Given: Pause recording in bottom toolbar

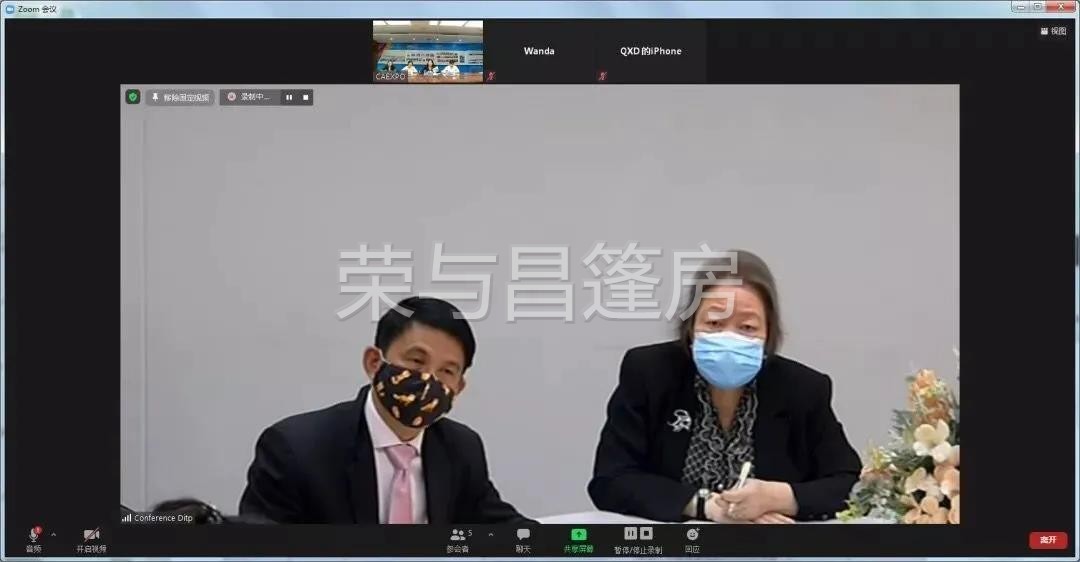Looking at the screenshot, I should [x=630, y=533].
